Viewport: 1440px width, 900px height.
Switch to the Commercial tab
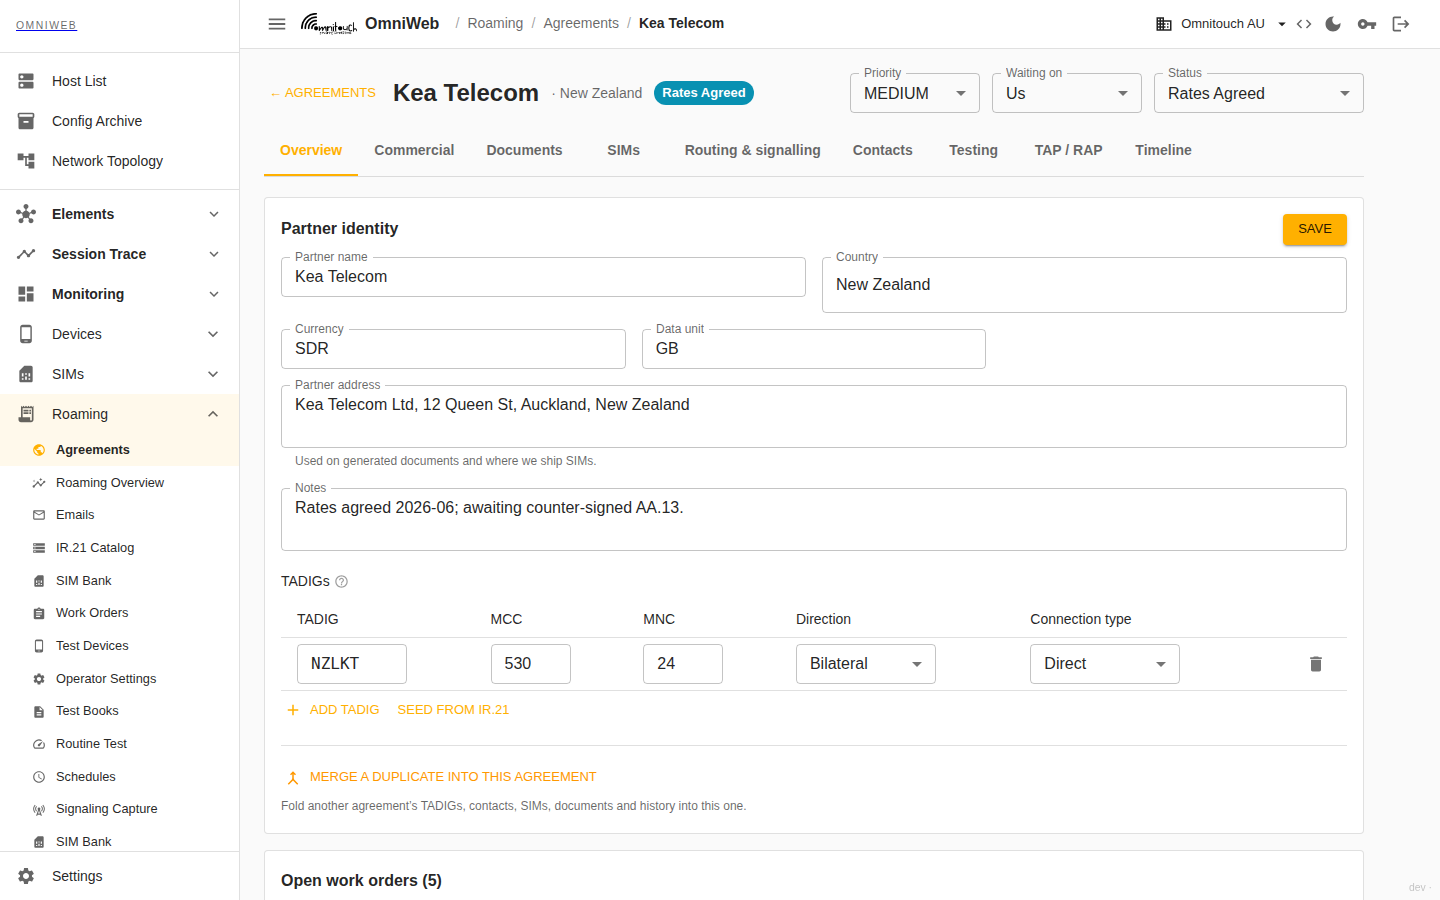pyautogui.click(x=414, y=150)
